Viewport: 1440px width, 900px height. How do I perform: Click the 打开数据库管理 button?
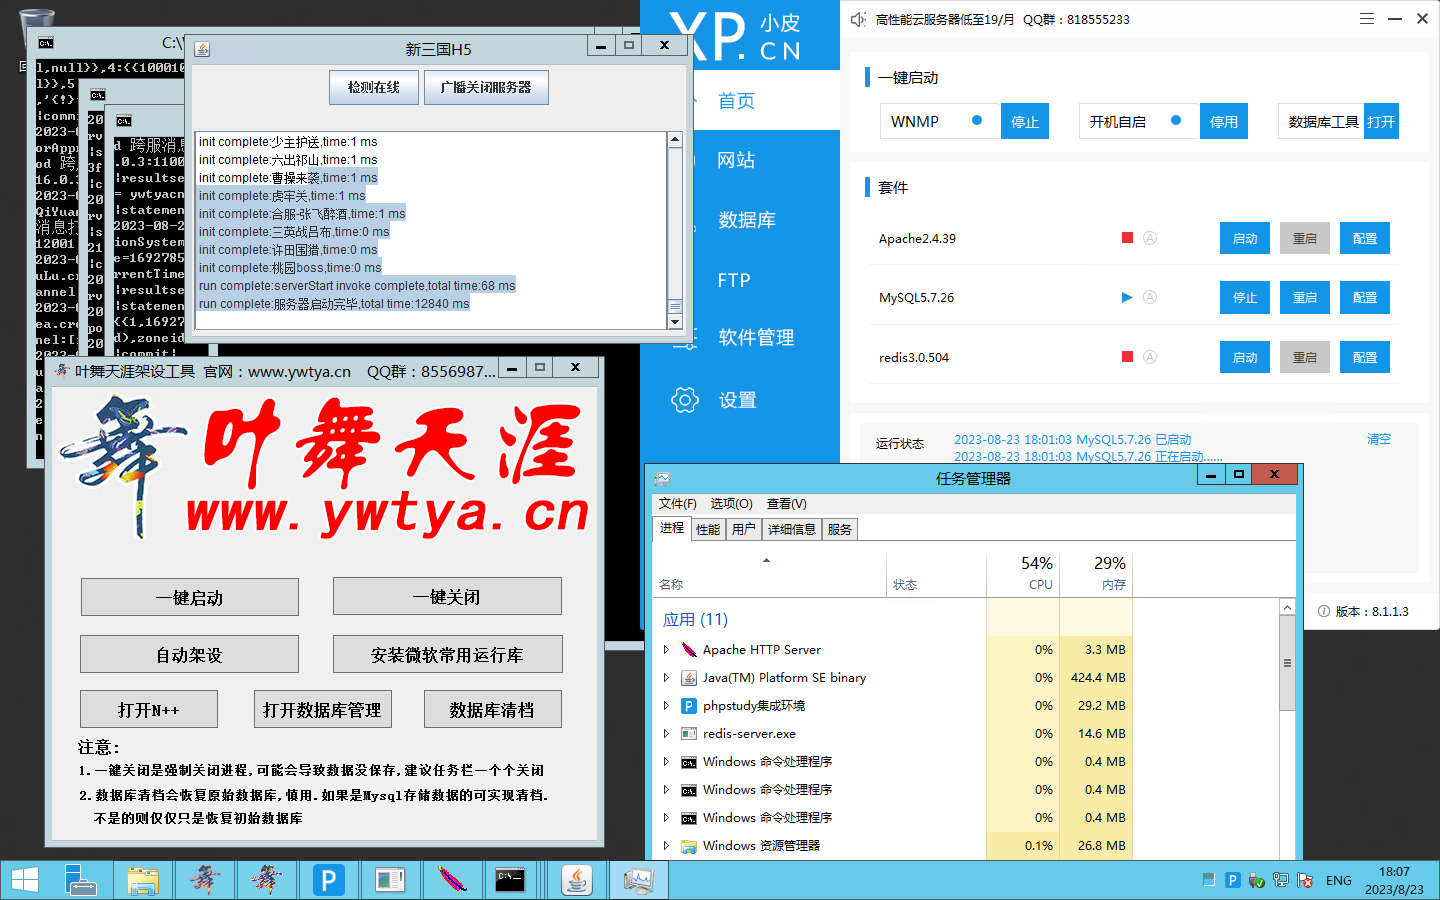click(322, 710)
